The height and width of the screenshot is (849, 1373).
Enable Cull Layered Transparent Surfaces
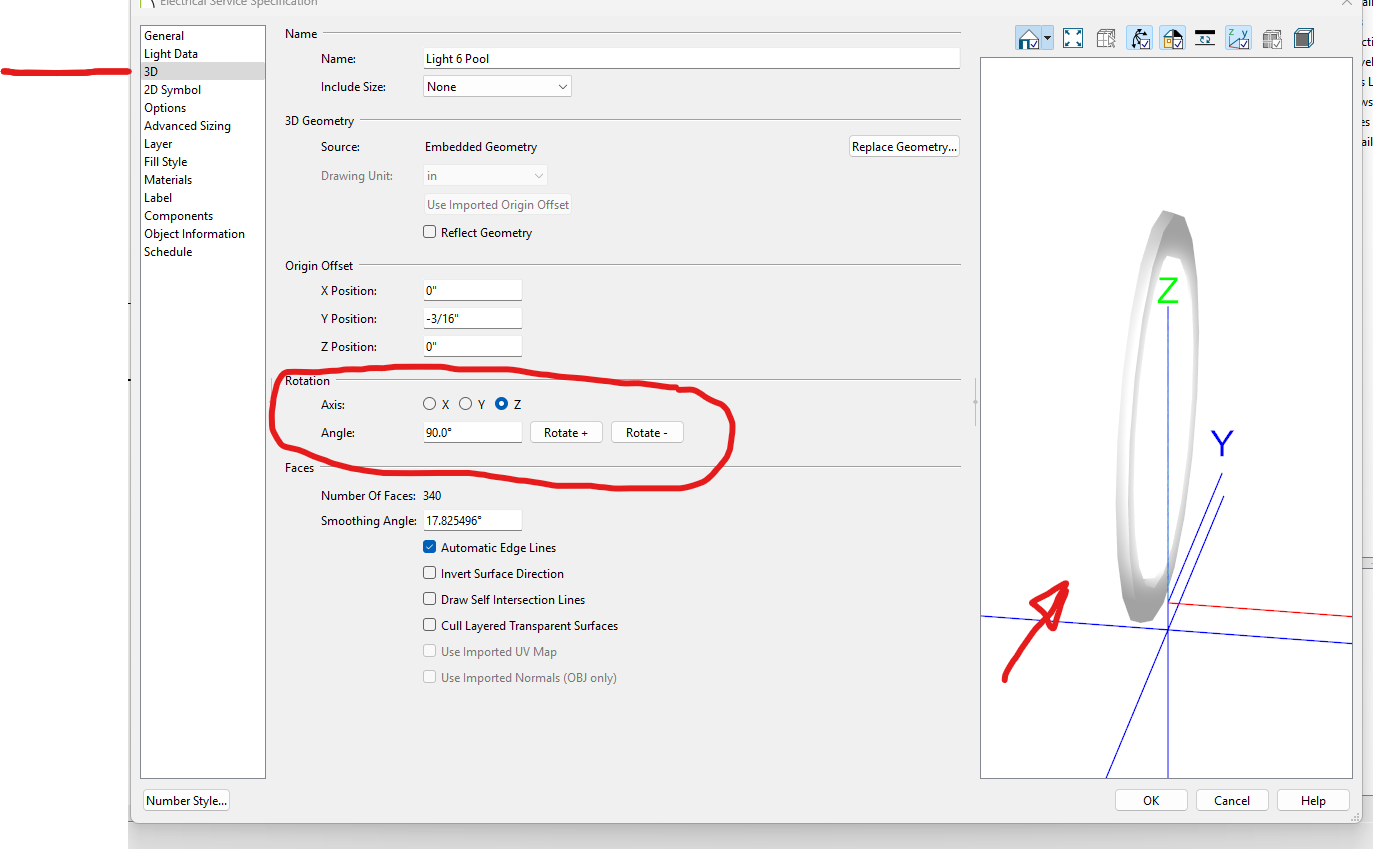click(430, 625)
